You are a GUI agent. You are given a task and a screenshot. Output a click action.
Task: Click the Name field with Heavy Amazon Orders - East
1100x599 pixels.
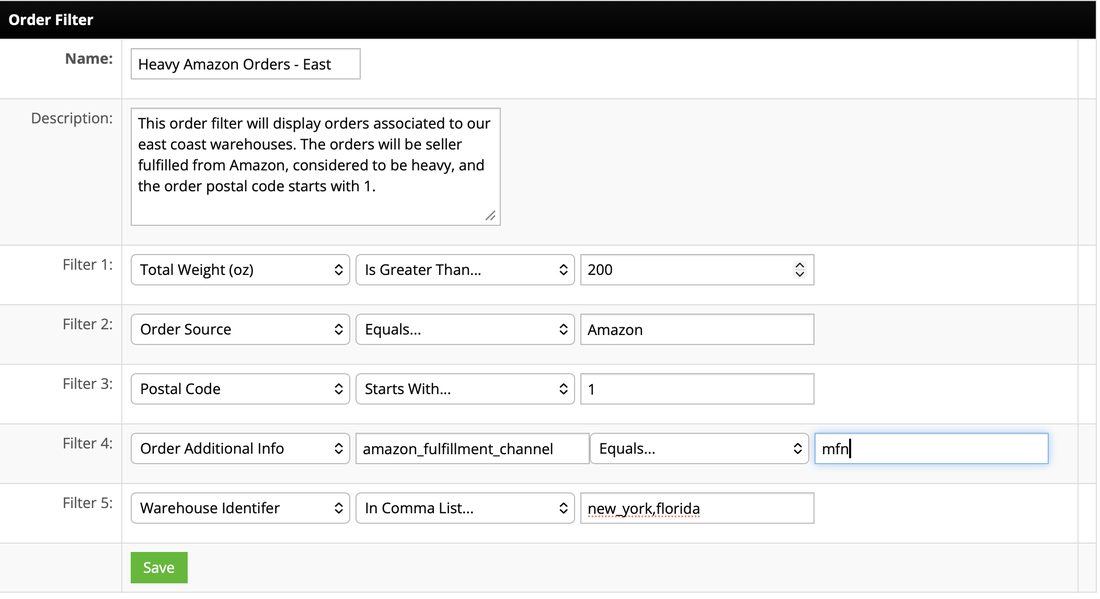coord(246,64)
